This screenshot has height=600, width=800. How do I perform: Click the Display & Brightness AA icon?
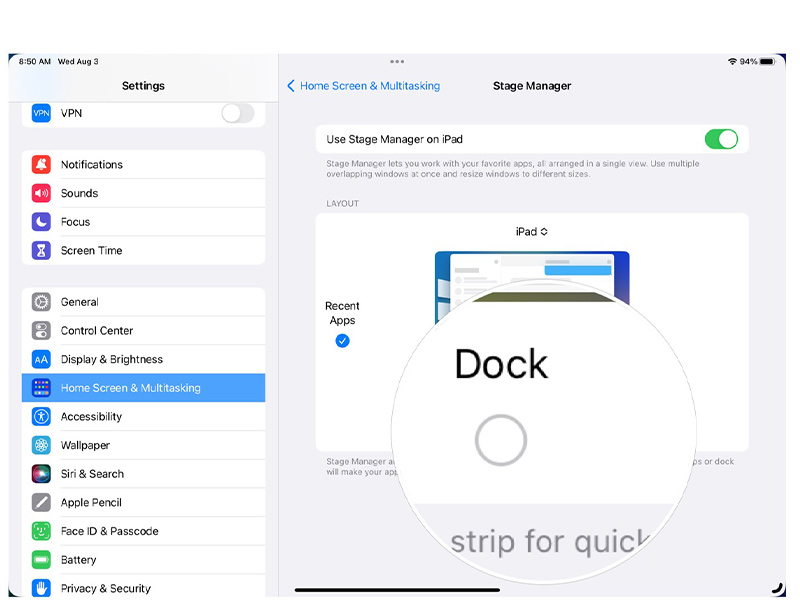click(41, 359)
